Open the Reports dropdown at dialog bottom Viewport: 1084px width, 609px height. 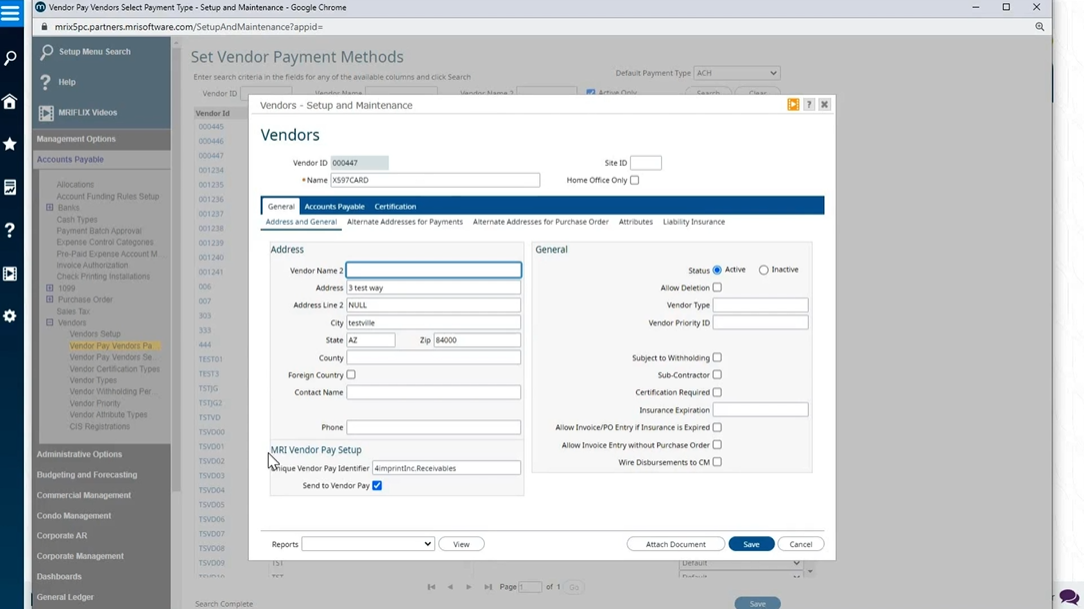(367, 544)
